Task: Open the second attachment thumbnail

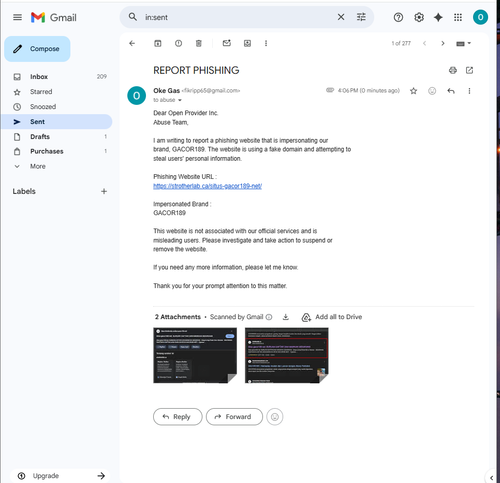Action: pyautogui.click(x=287, y=355)
